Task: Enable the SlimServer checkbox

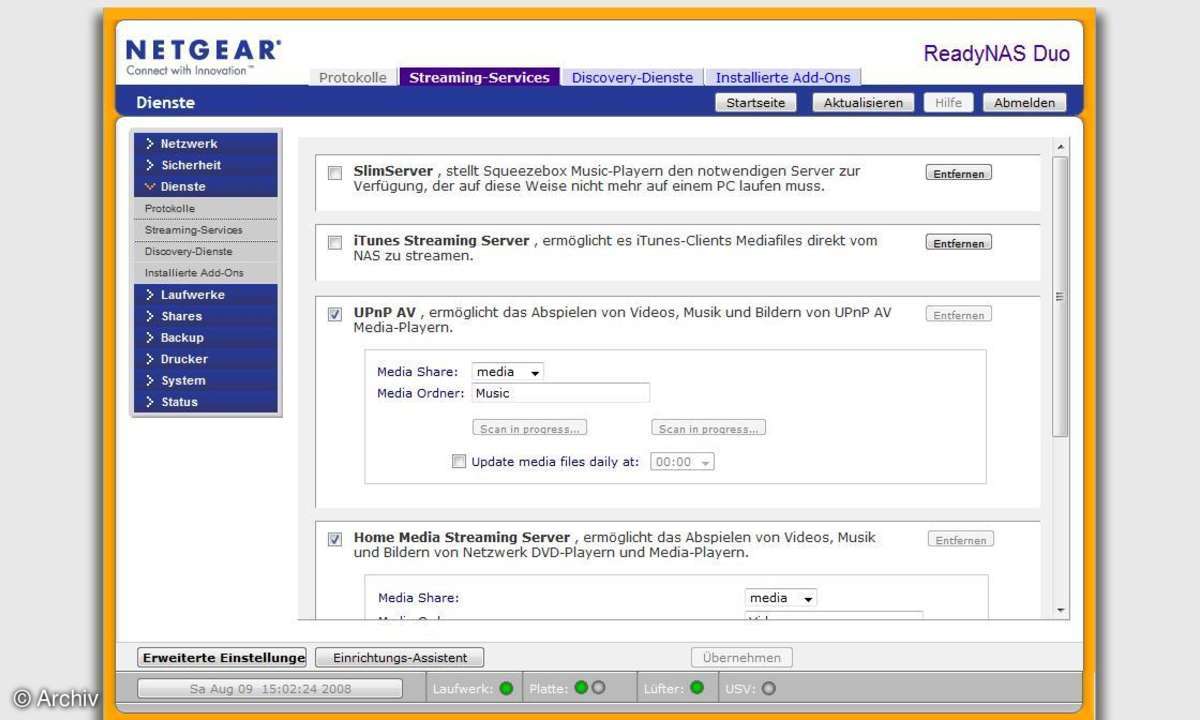Action: pos(335,173)
